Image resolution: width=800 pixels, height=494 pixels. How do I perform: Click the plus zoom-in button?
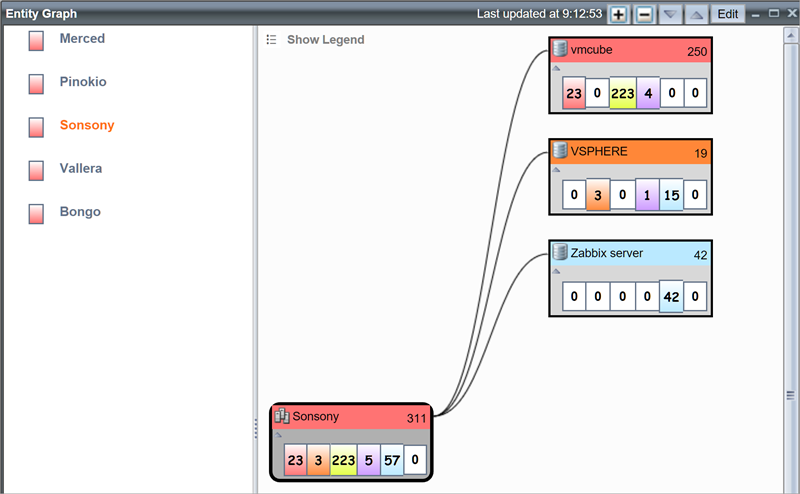tap(618, 14)
